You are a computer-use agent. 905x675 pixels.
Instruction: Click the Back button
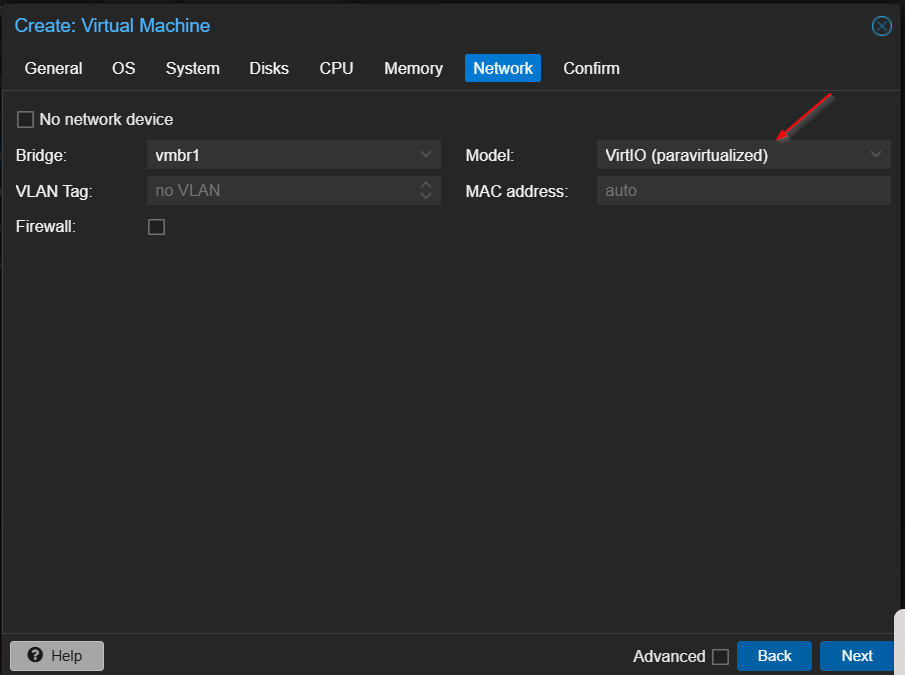[774, 656]
